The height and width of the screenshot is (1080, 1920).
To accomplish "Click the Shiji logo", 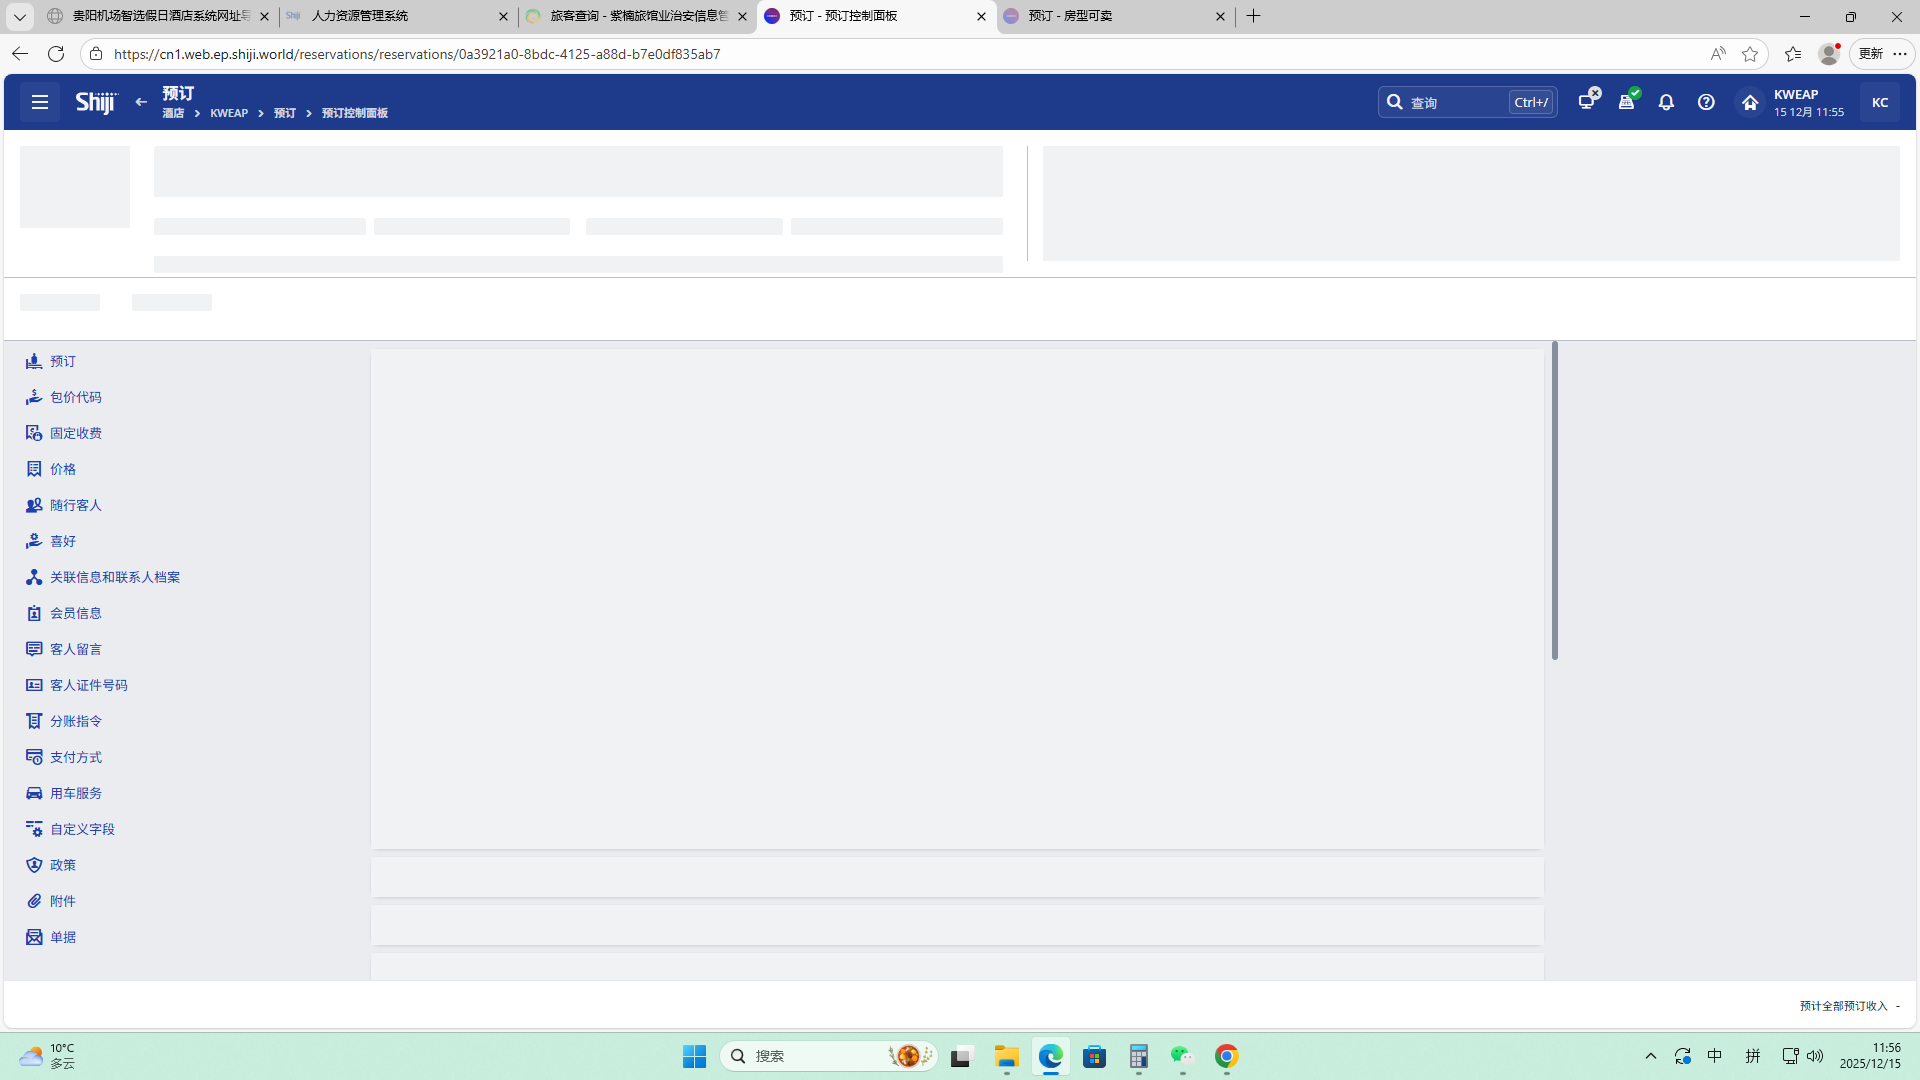I will (x=96, y=102).
